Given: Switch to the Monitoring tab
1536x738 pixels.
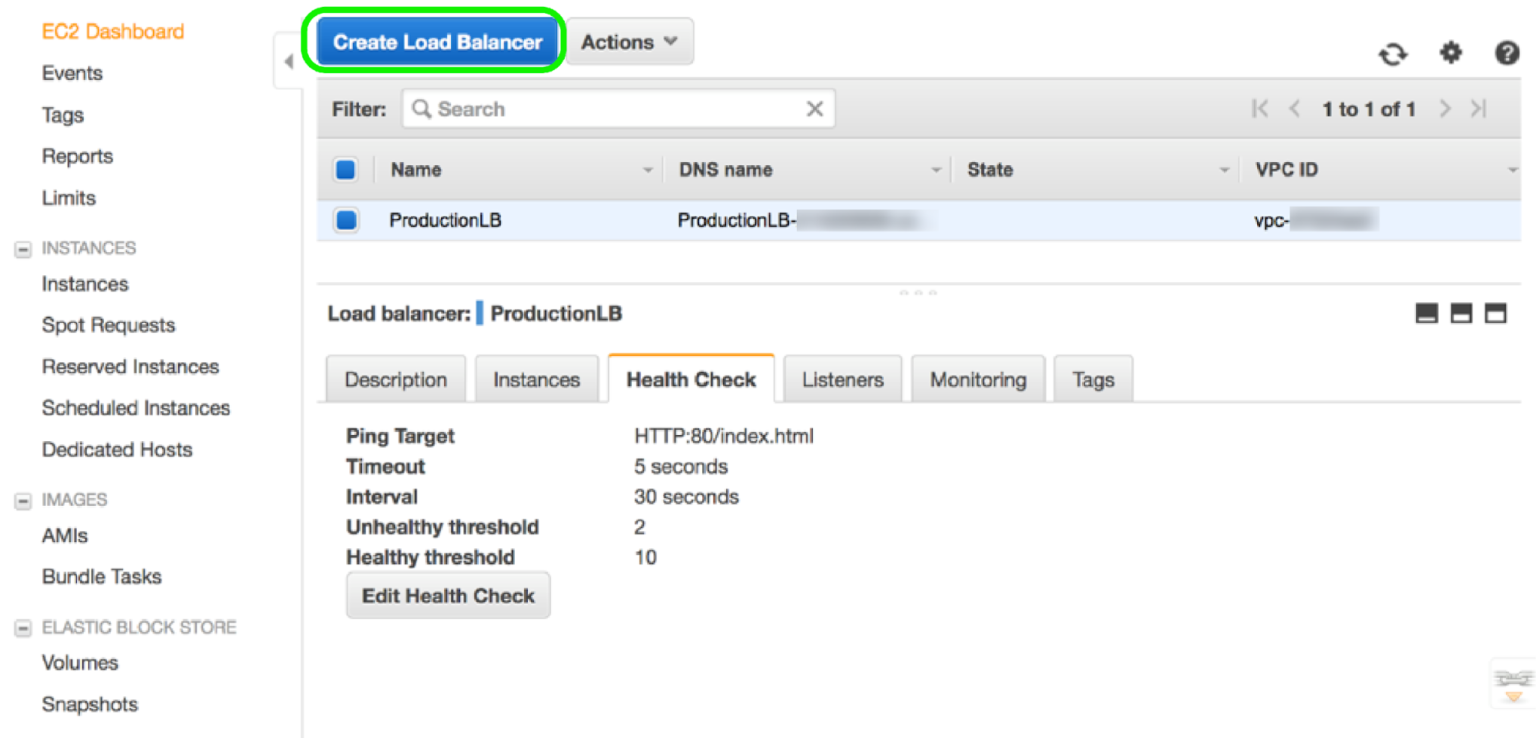Looking at the screenshot, I should (x=978, y=379).
